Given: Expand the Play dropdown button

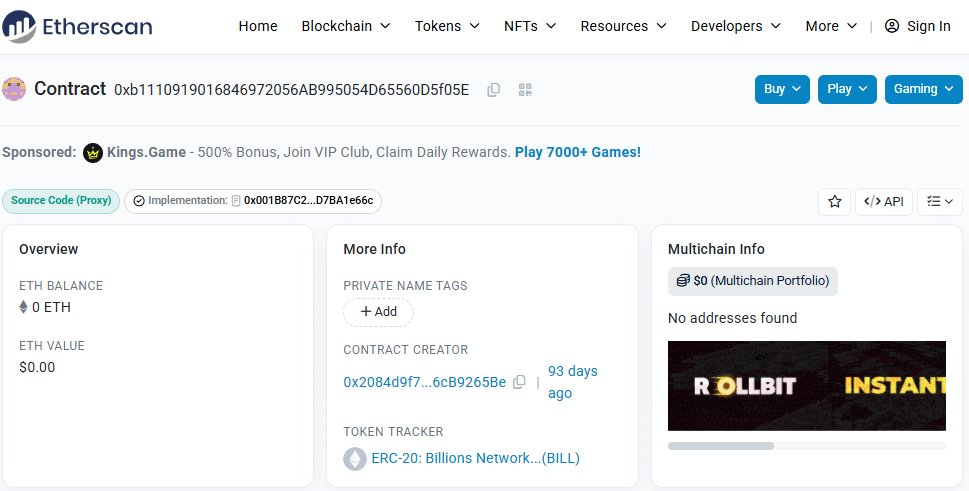Looking at the screenshot, I should click(x=847, y=90).
